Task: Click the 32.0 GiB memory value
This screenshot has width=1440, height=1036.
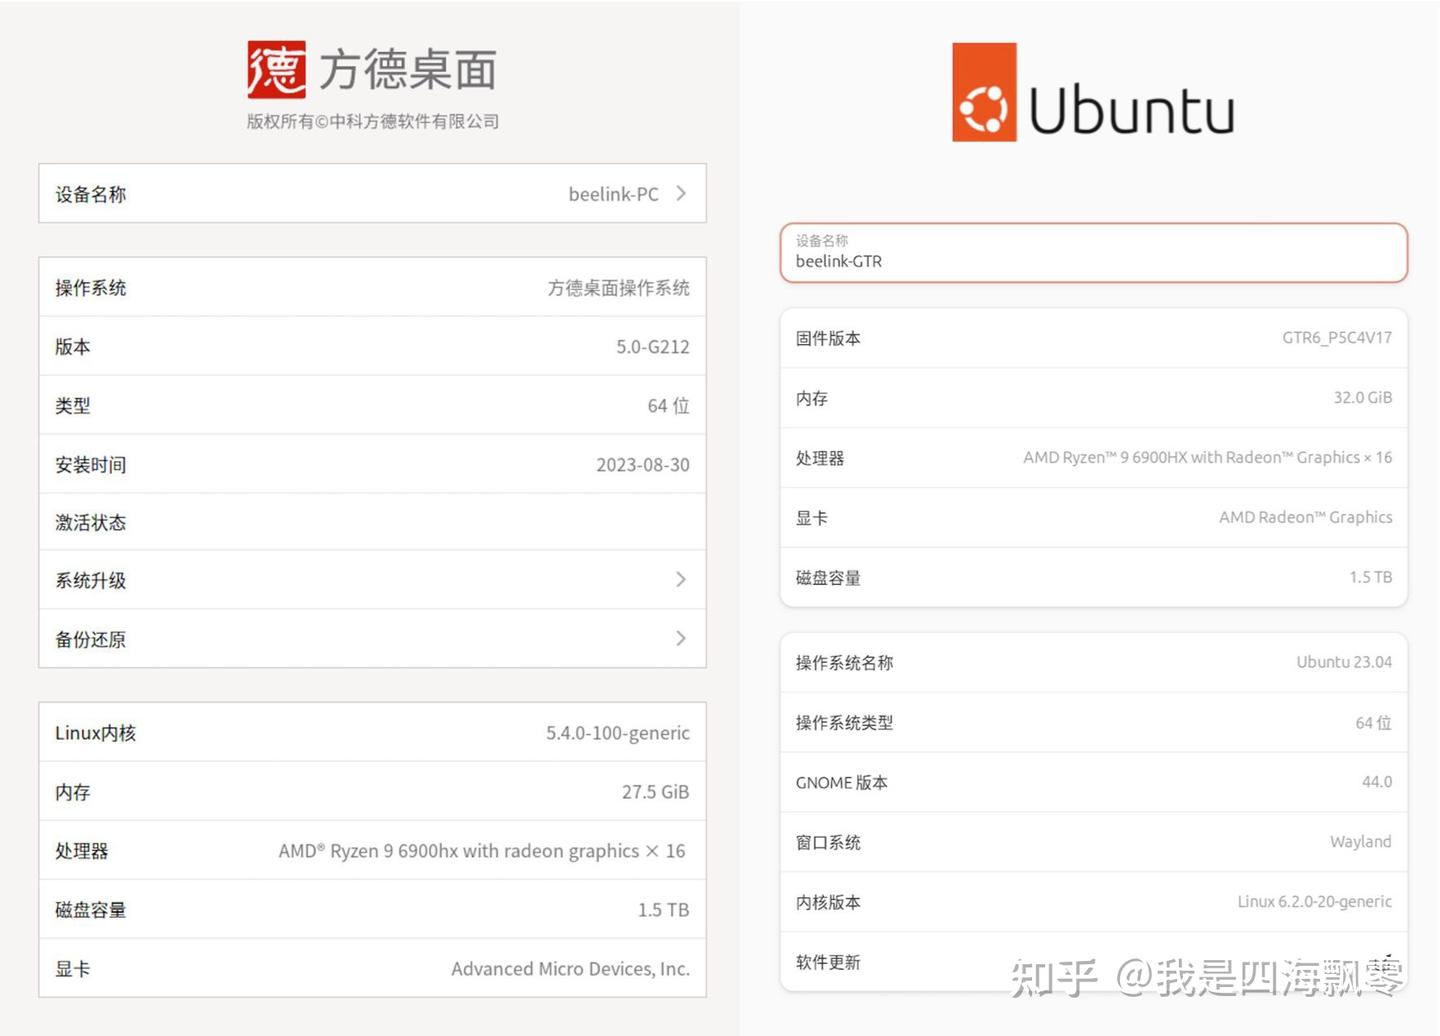Action: coord(1363,398)
